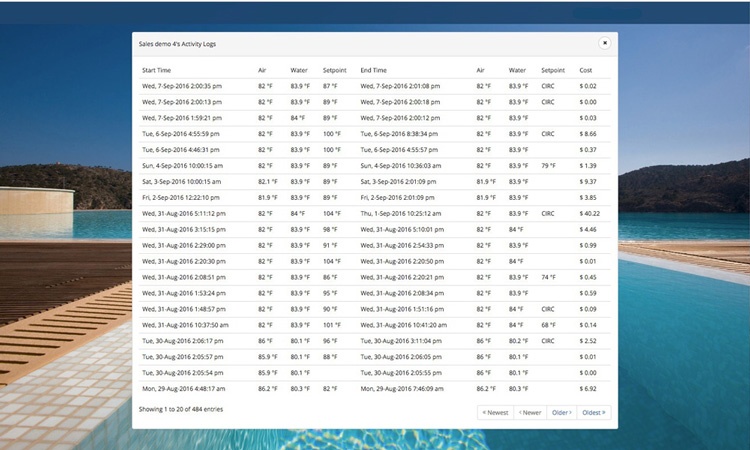Click the End Time column header

point(373,71)
